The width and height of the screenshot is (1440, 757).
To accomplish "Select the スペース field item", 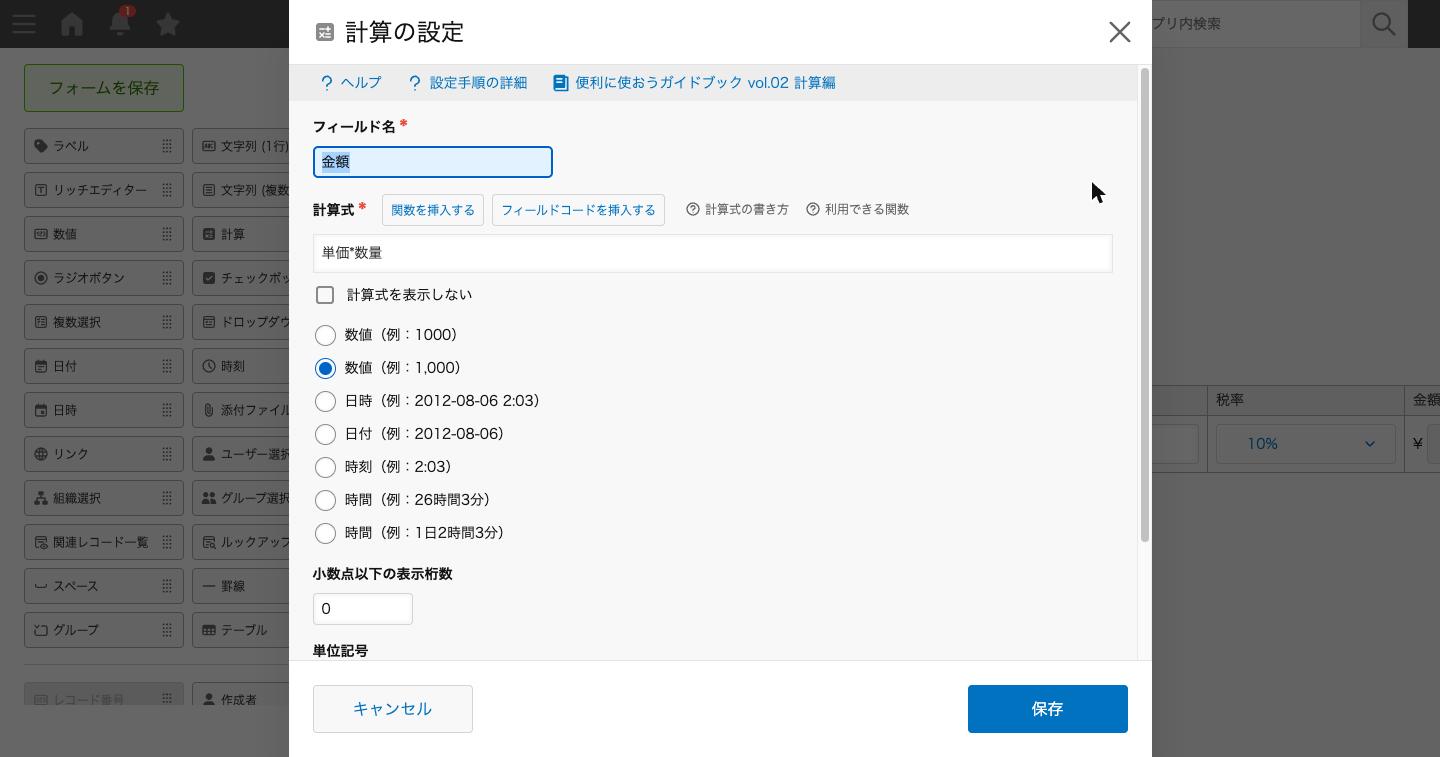I will click(104, 586).
